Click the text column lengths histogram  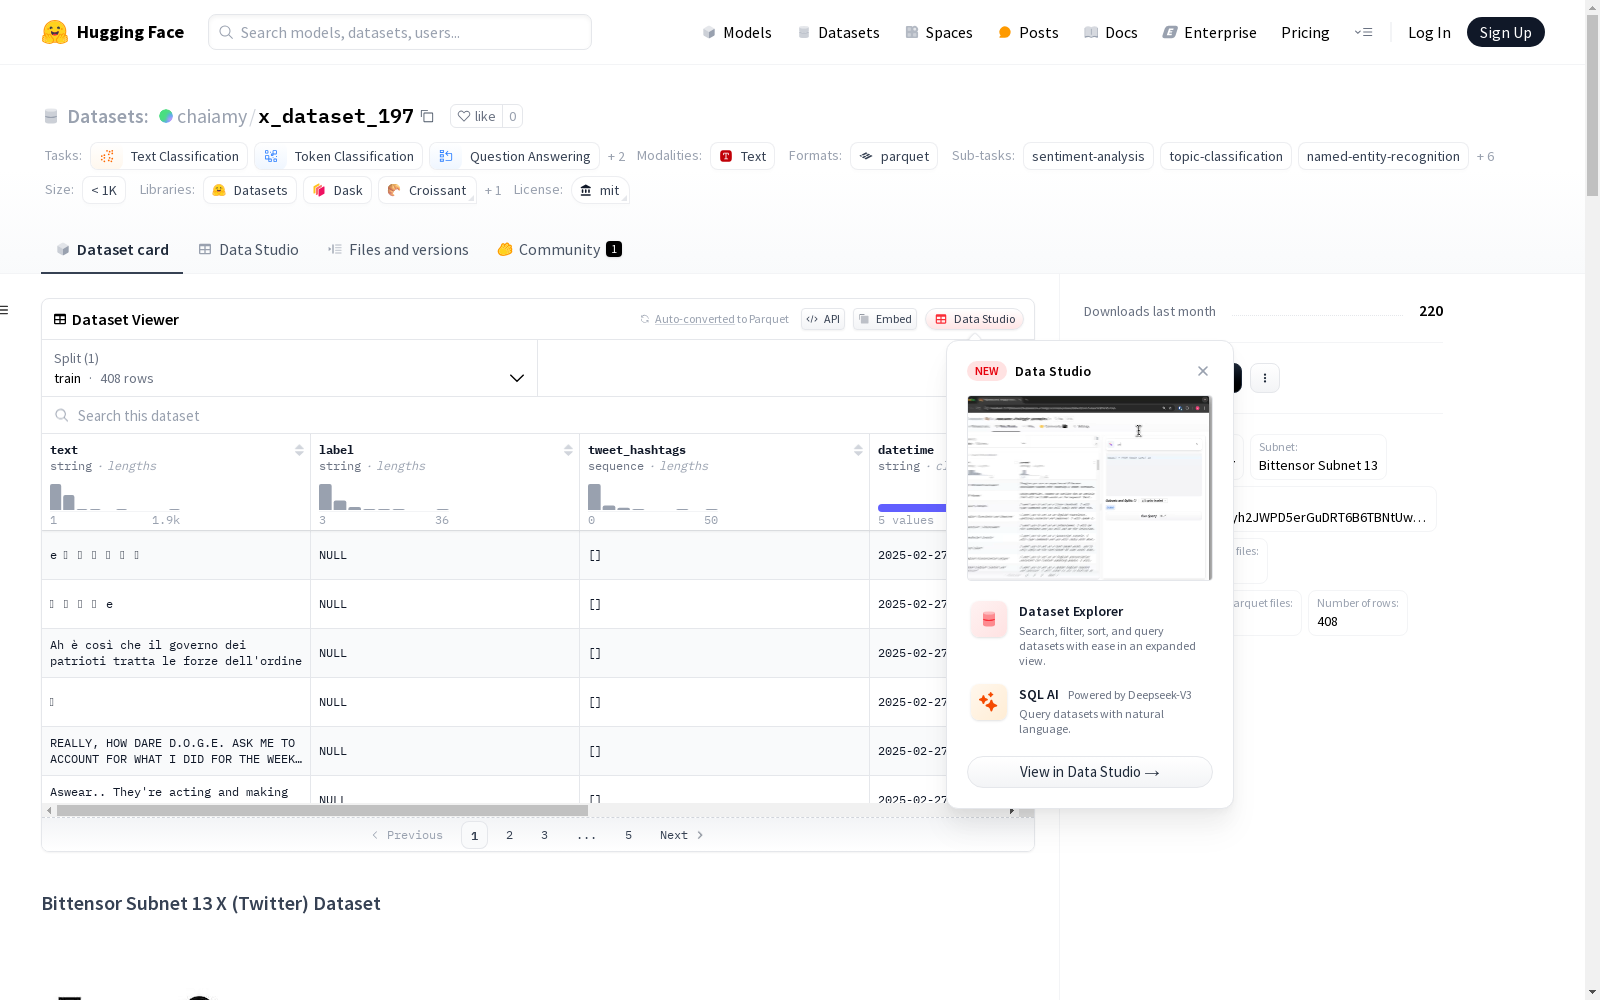point(115,497)
